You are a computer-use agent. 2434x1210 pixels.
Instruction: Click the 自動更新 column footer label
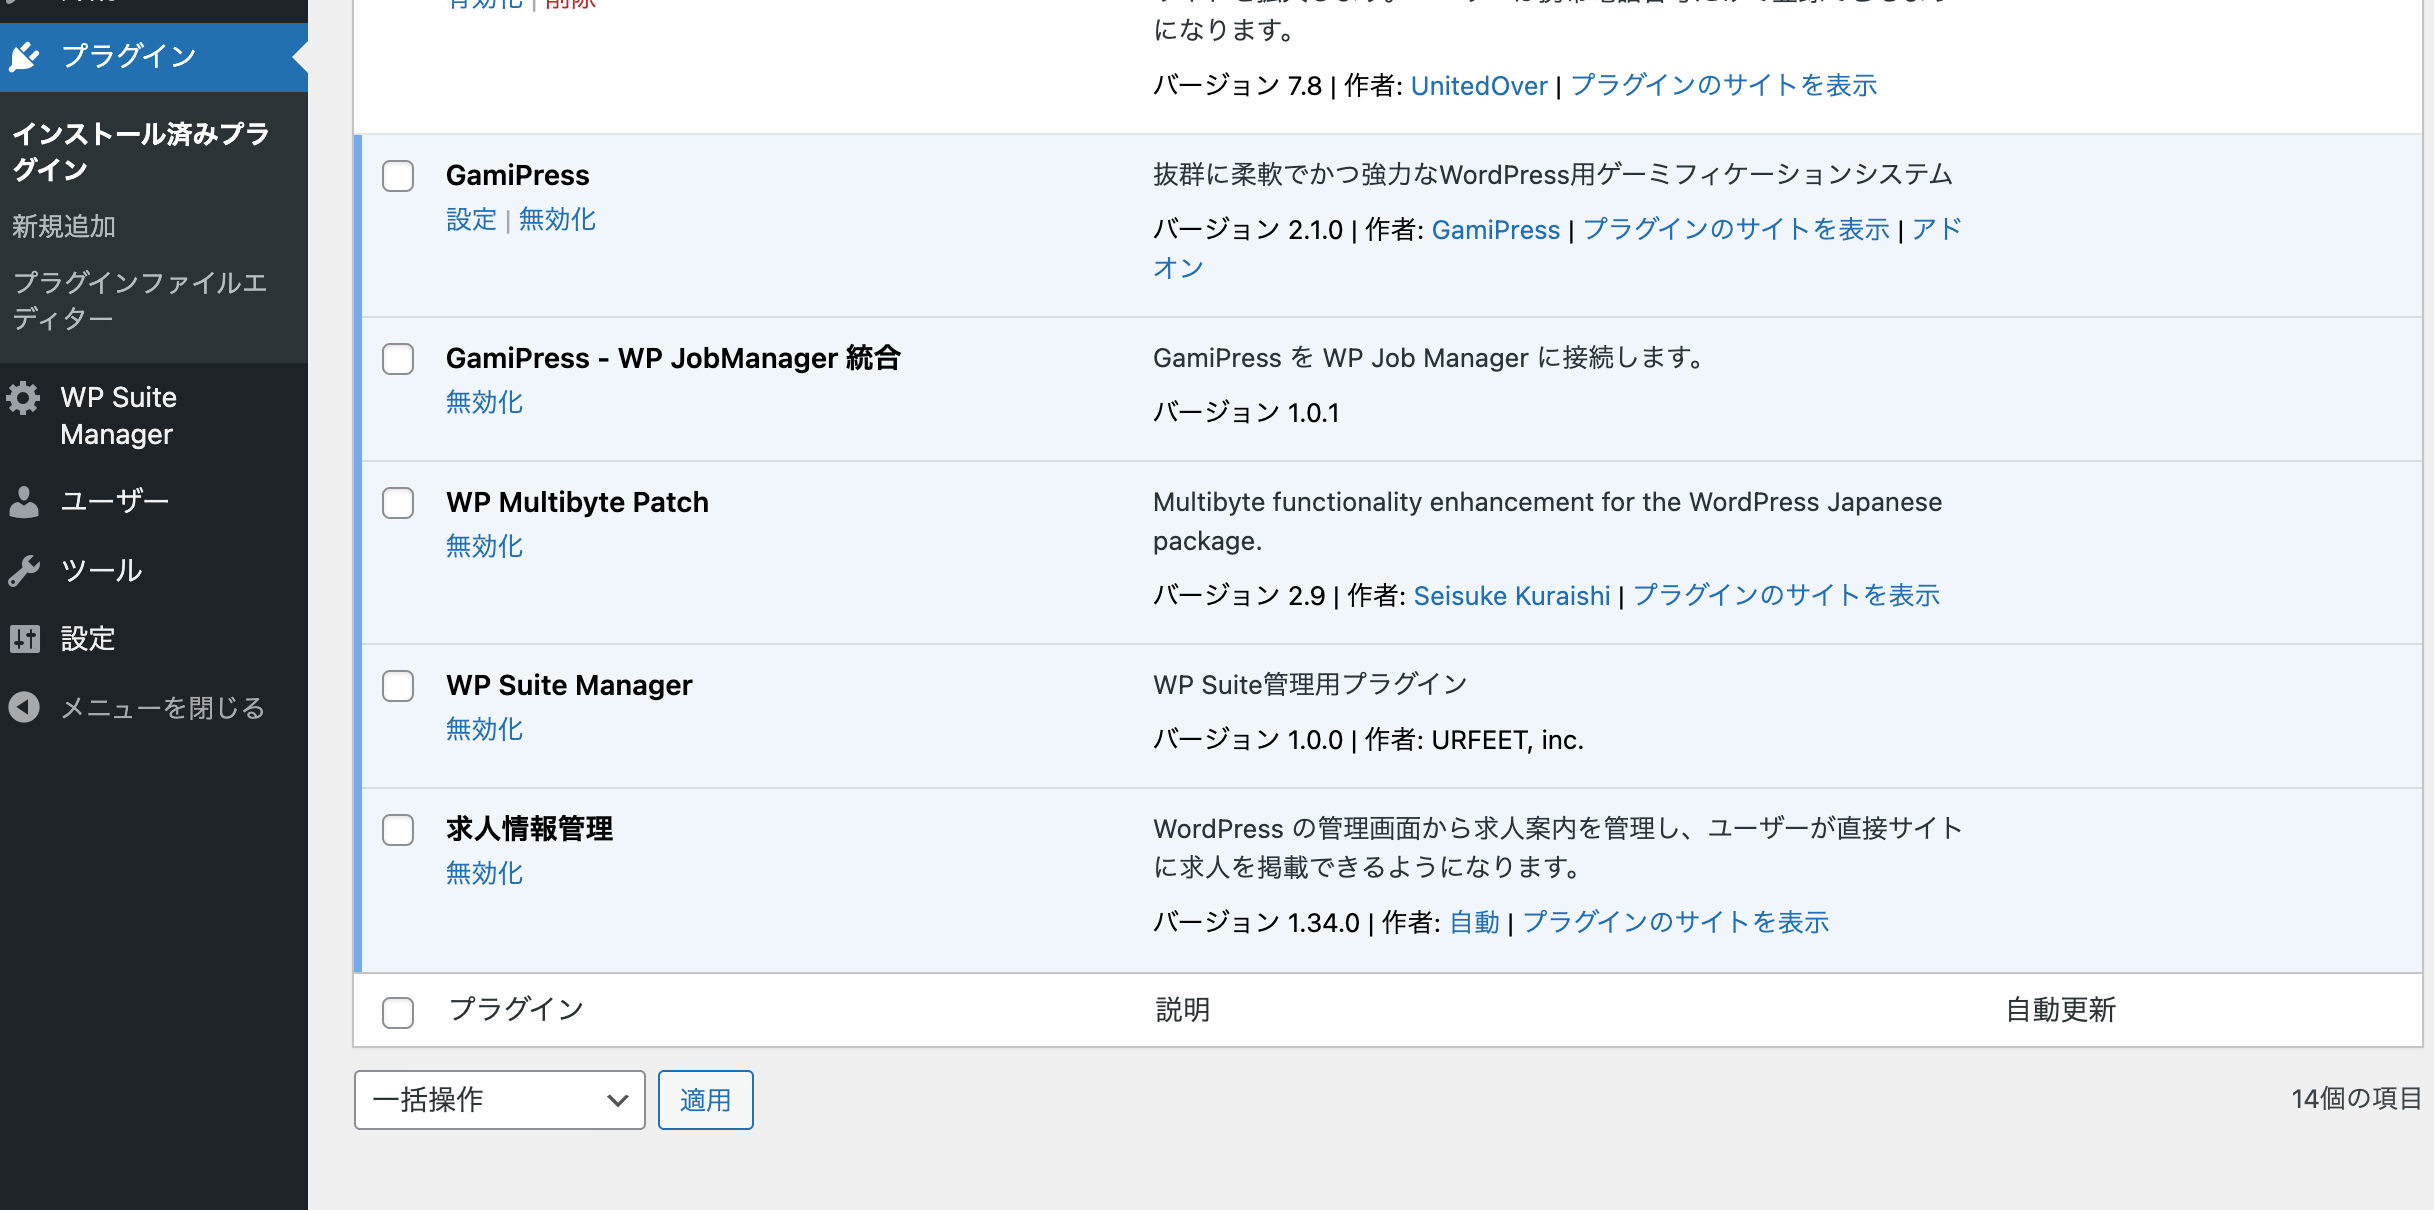coord(2061,1010)
